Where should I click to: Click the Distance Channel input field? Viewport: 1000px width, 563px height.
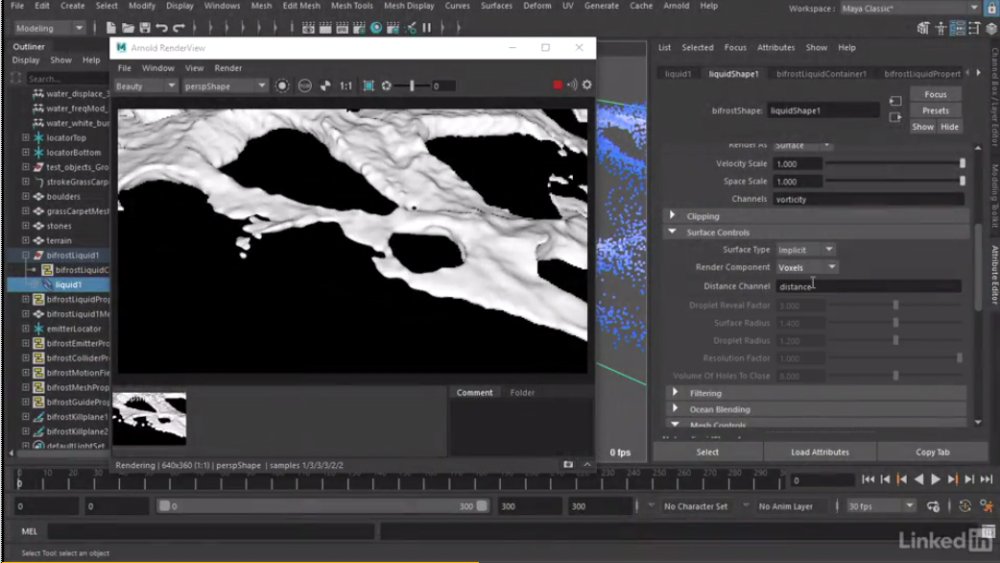869,286
